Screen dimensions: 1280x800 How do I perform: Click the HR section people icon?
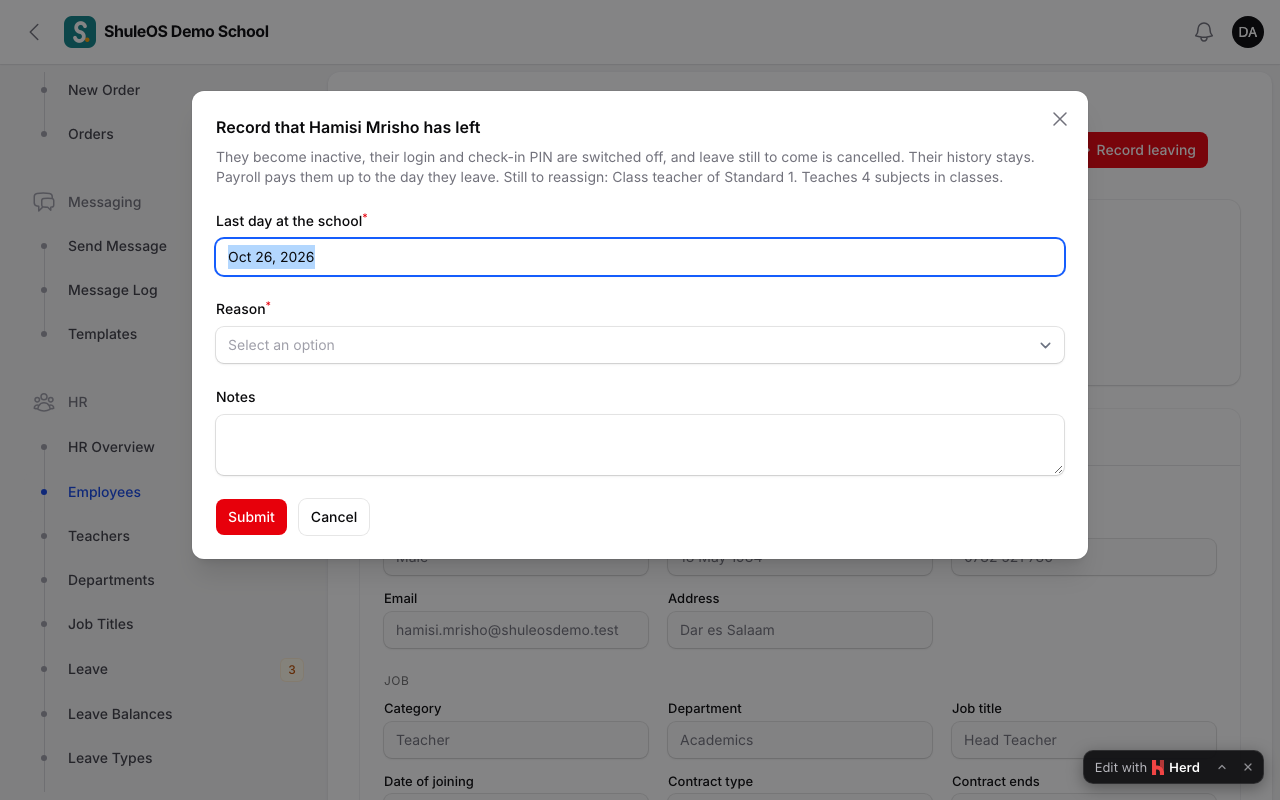tap(44, 402)
